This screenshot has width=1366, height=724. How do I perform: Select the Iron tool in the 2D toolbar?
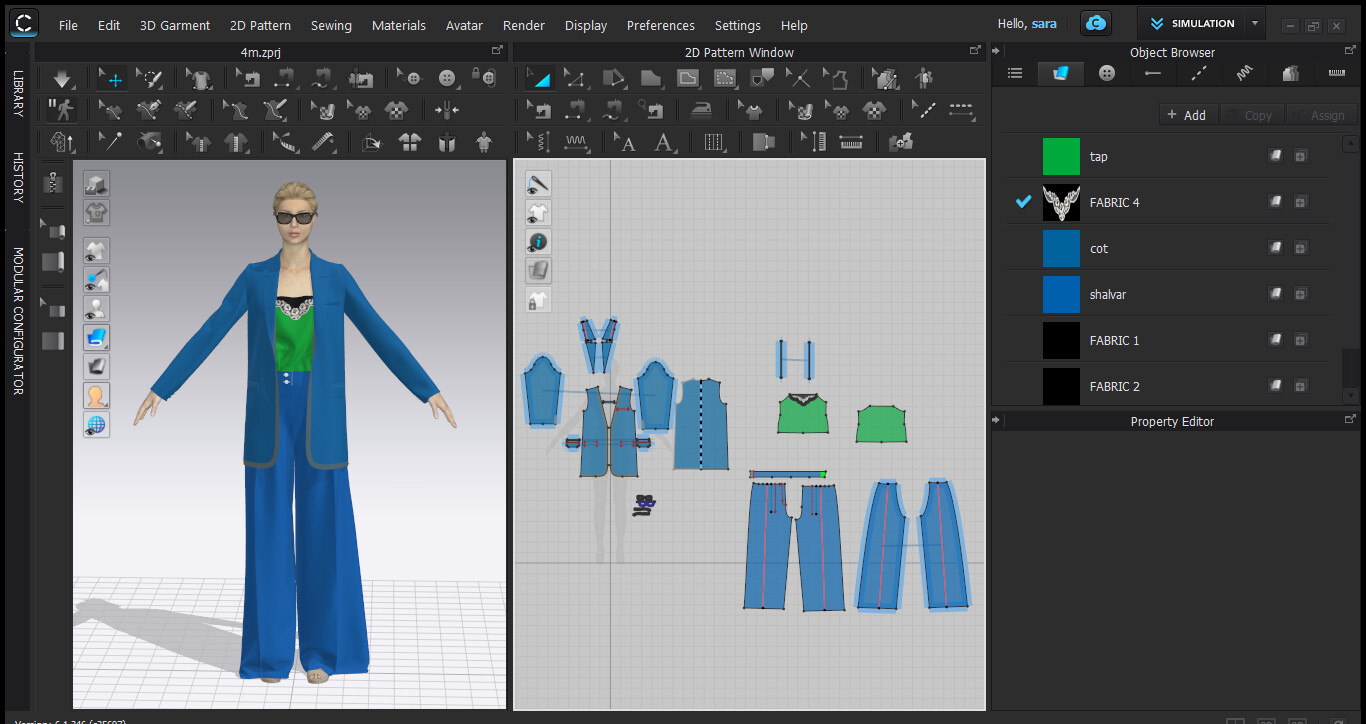point(700,111)
